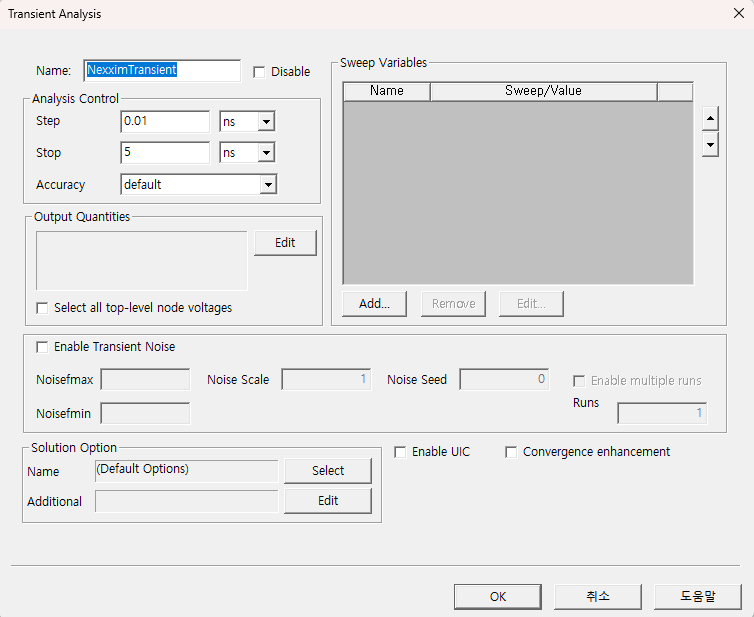The width and height of the screenshot is (754, 617).
Task: Click Edit for Additional solution options
Action: click(328, 501)
